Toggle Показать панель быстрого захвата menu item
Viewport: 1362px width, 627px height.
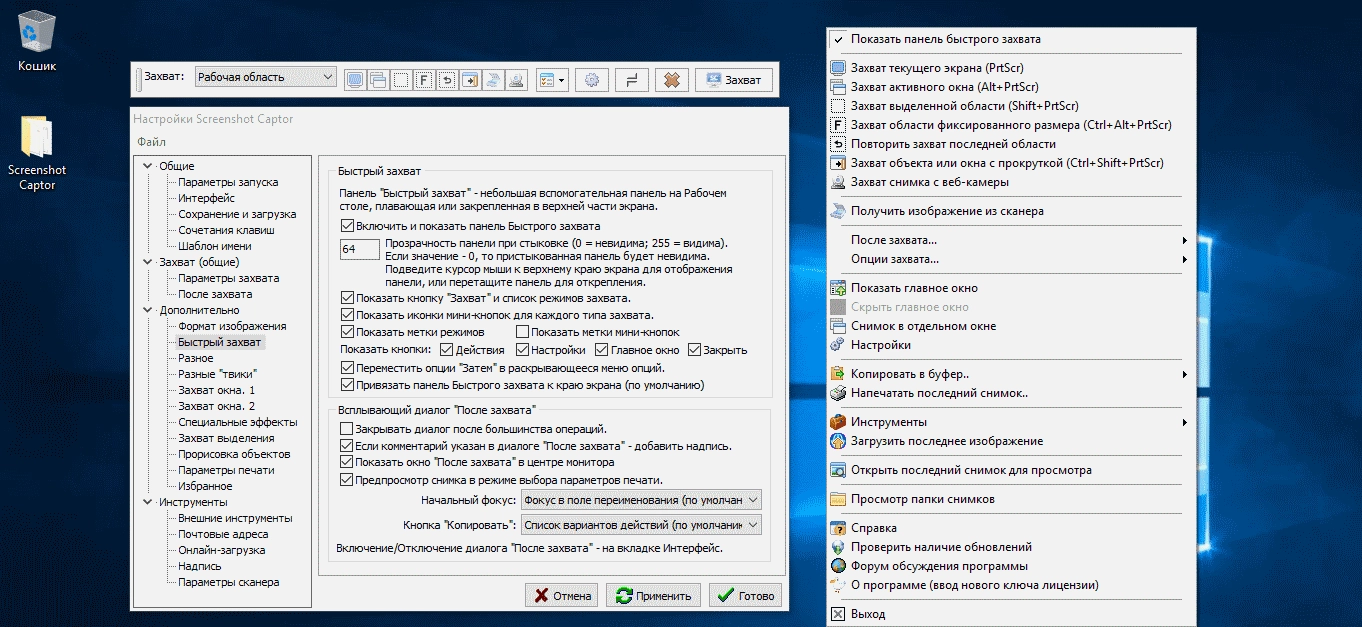(1011, 39)
